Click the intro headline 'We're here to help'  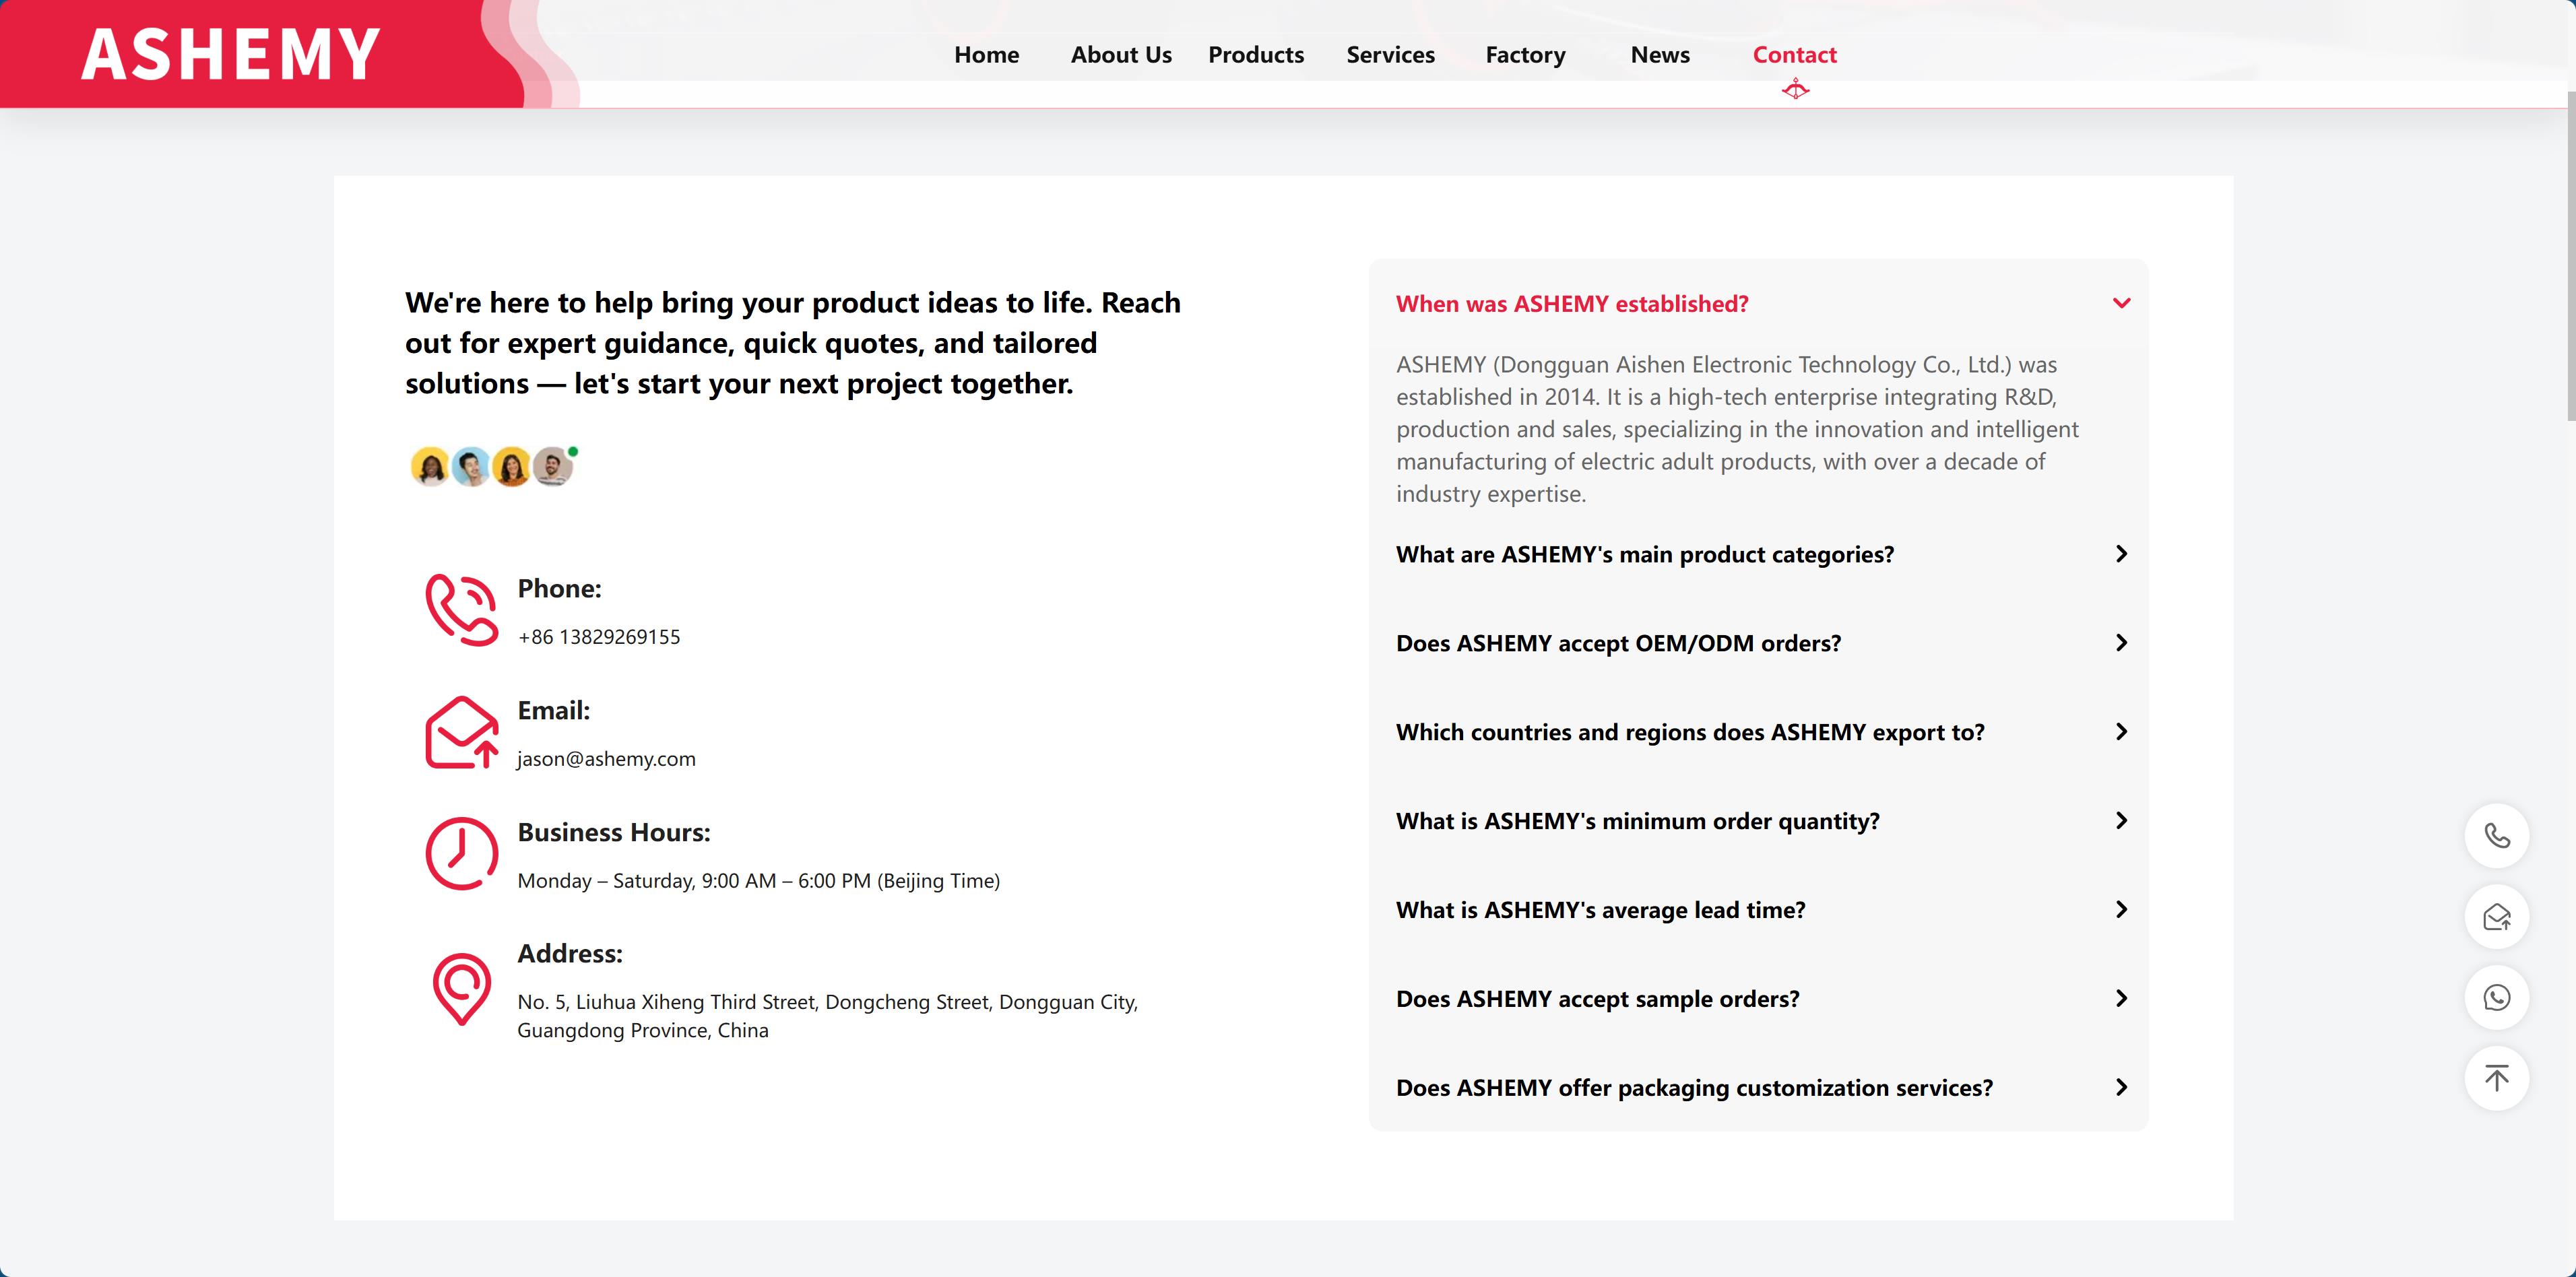pyautogui.click(x=793, y=343)
